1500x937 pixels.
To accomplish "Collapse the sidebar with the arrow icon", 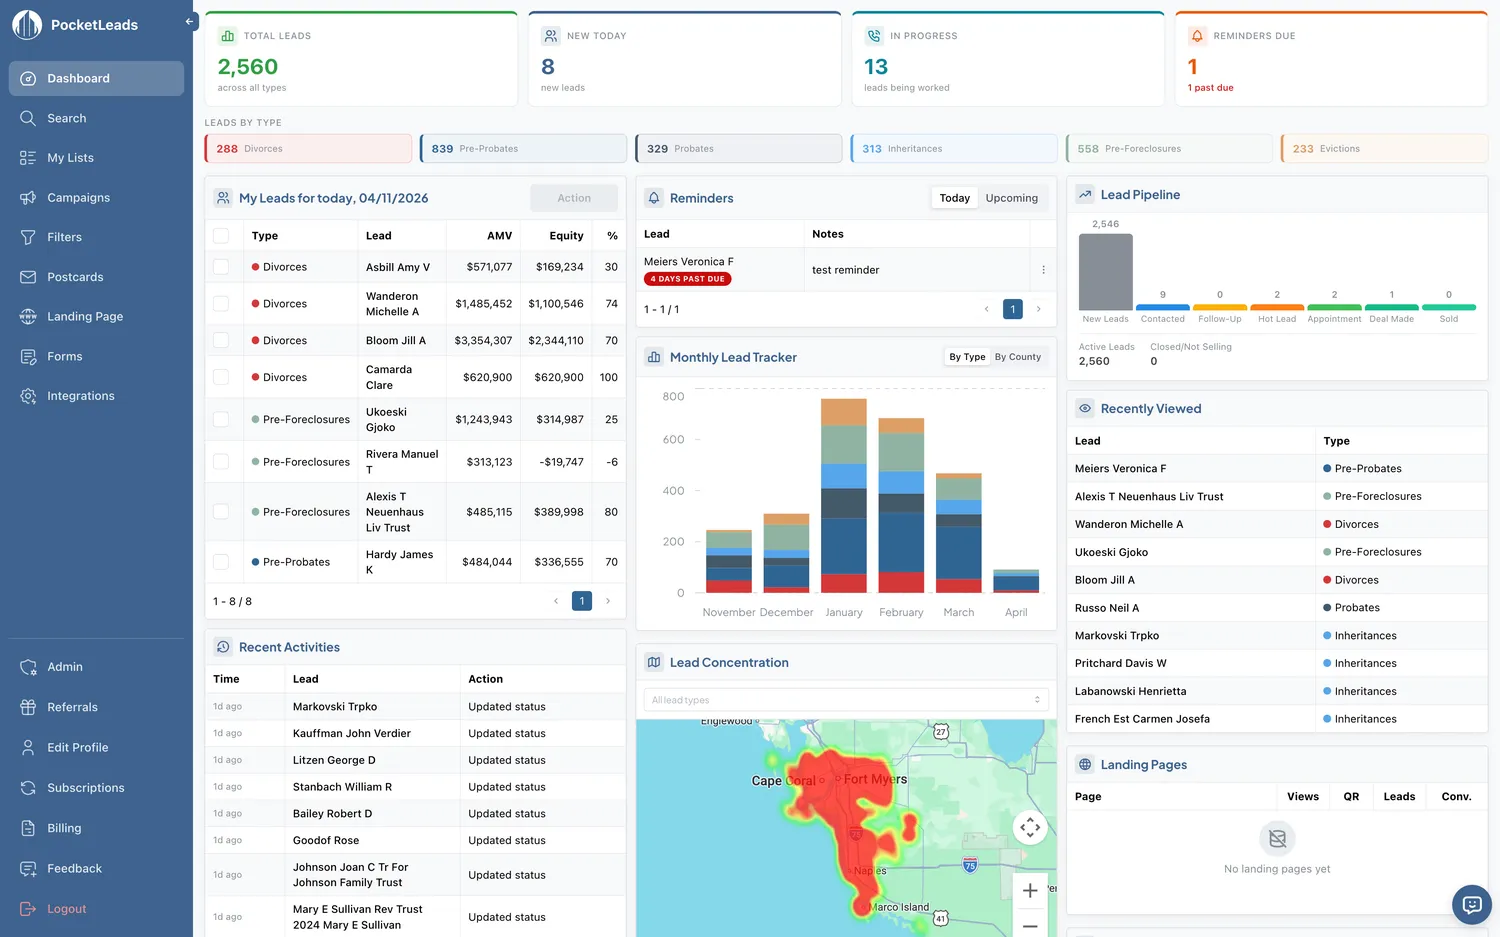I will [x=190, y=21].
